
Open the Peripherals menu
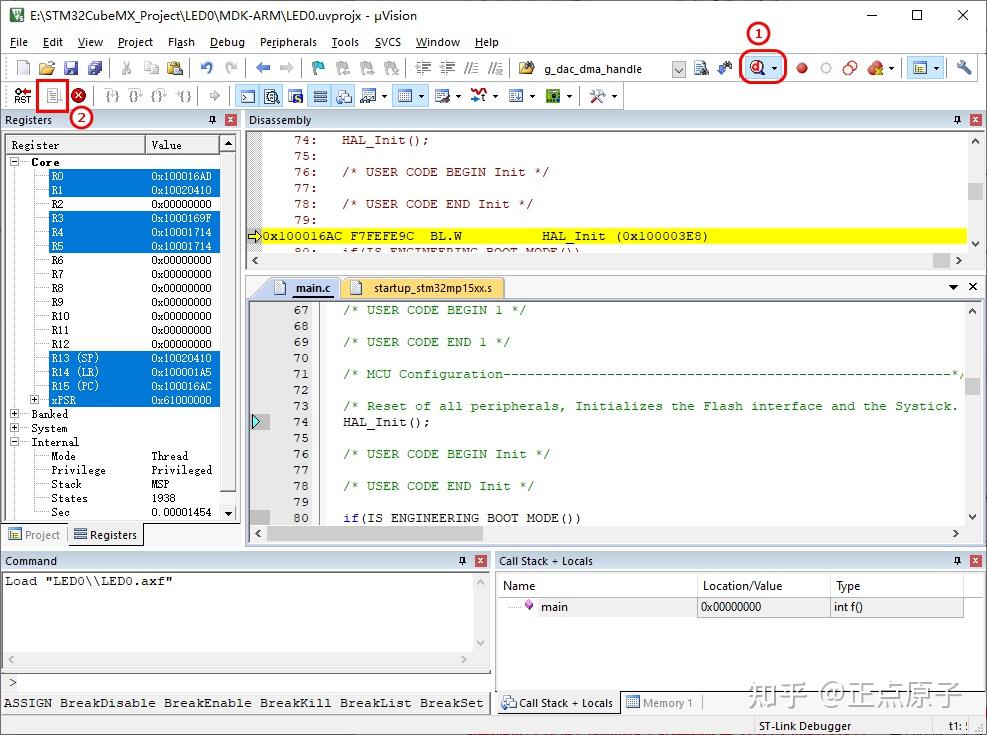pyautogui.click(x=288, y=42)
